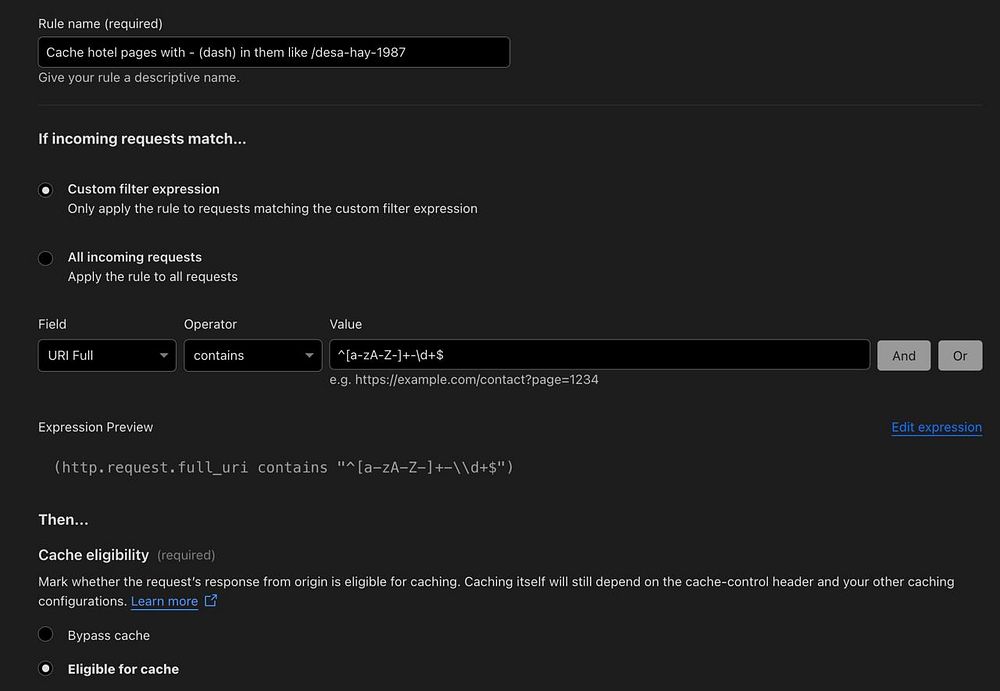Viewport: 1000px width, 691px height.
Task: Click the external link icon beside Learn more
Action: point(210,601)
